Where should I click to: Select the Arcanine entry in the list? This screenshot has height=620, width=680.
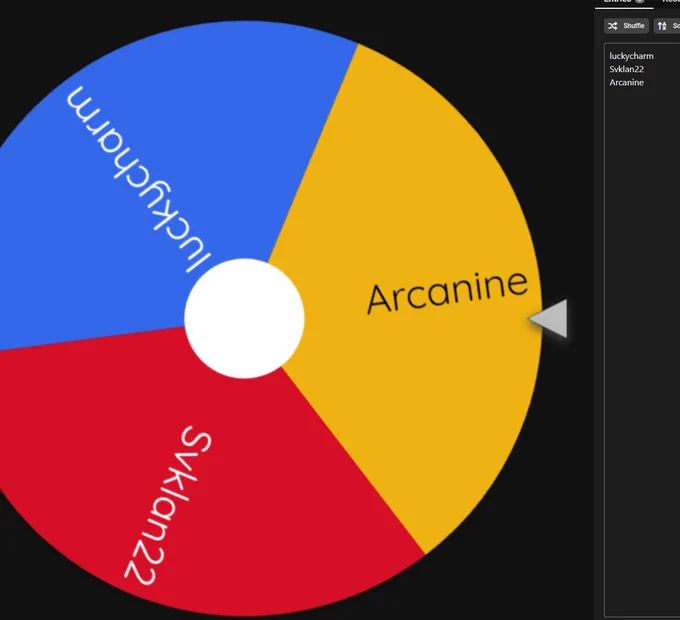(626, 82)
